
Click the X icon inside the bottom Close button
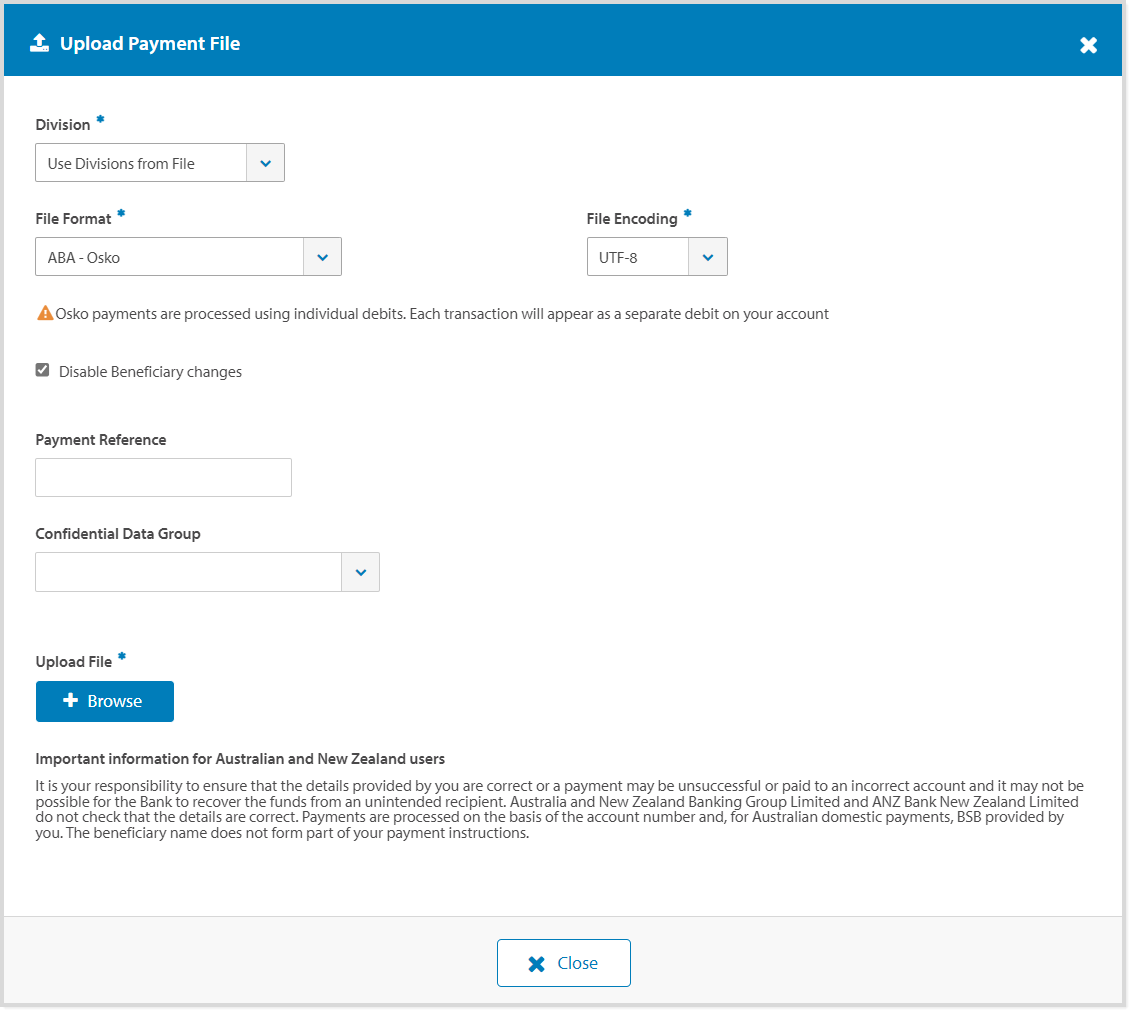click(x=537, y=964)
